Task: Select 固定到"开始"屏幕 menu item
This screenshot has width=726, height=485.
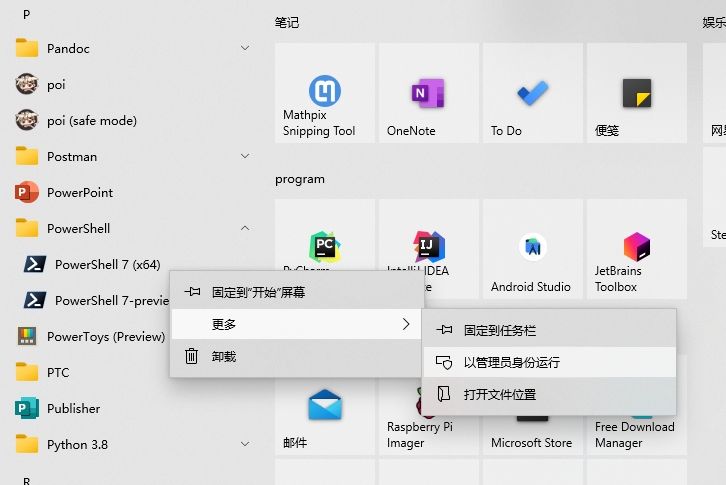Action: tap(296, 292)
